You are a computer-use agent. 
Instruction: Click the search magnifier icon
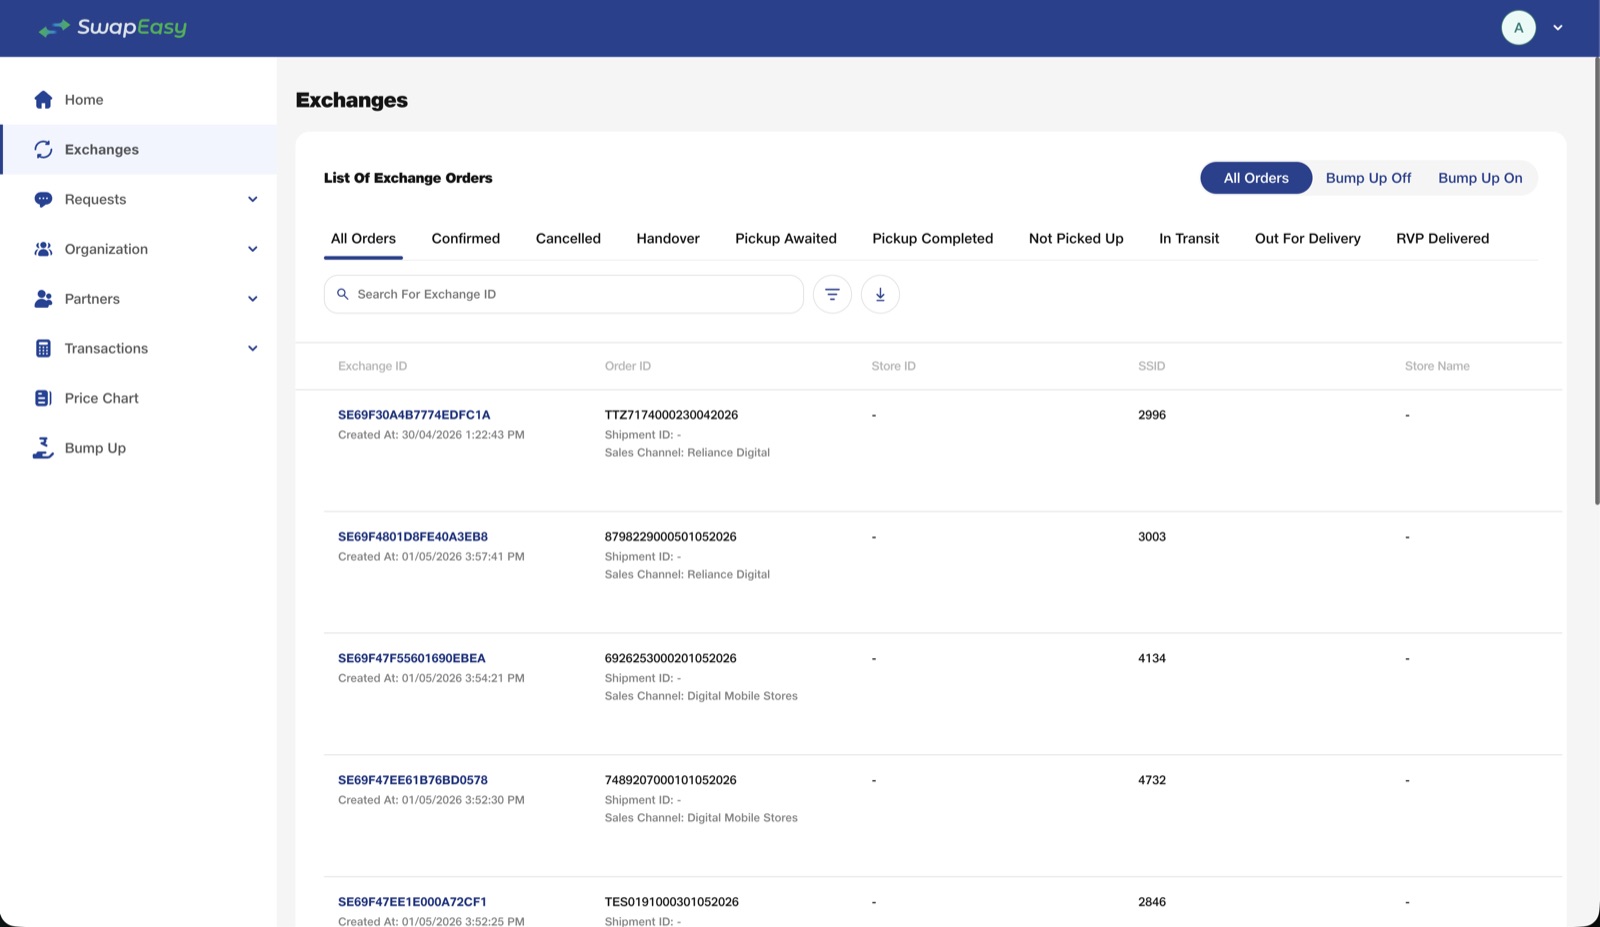pos(342,294)
